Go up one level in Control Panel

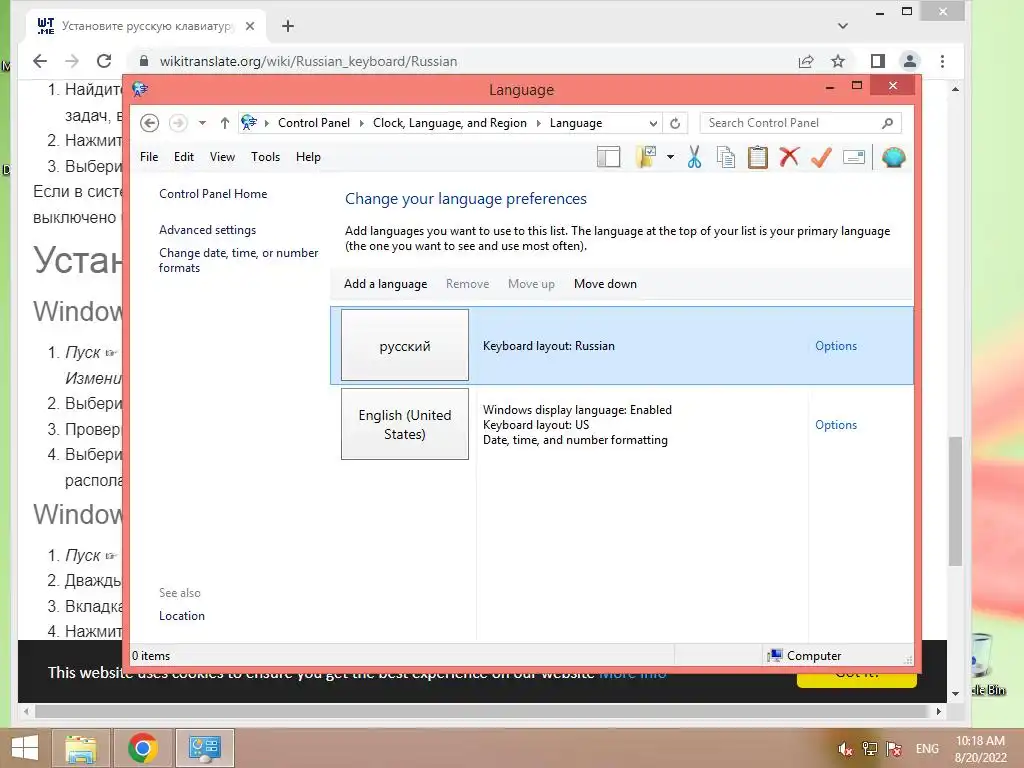pyautogui.click(x=225, y=123)
